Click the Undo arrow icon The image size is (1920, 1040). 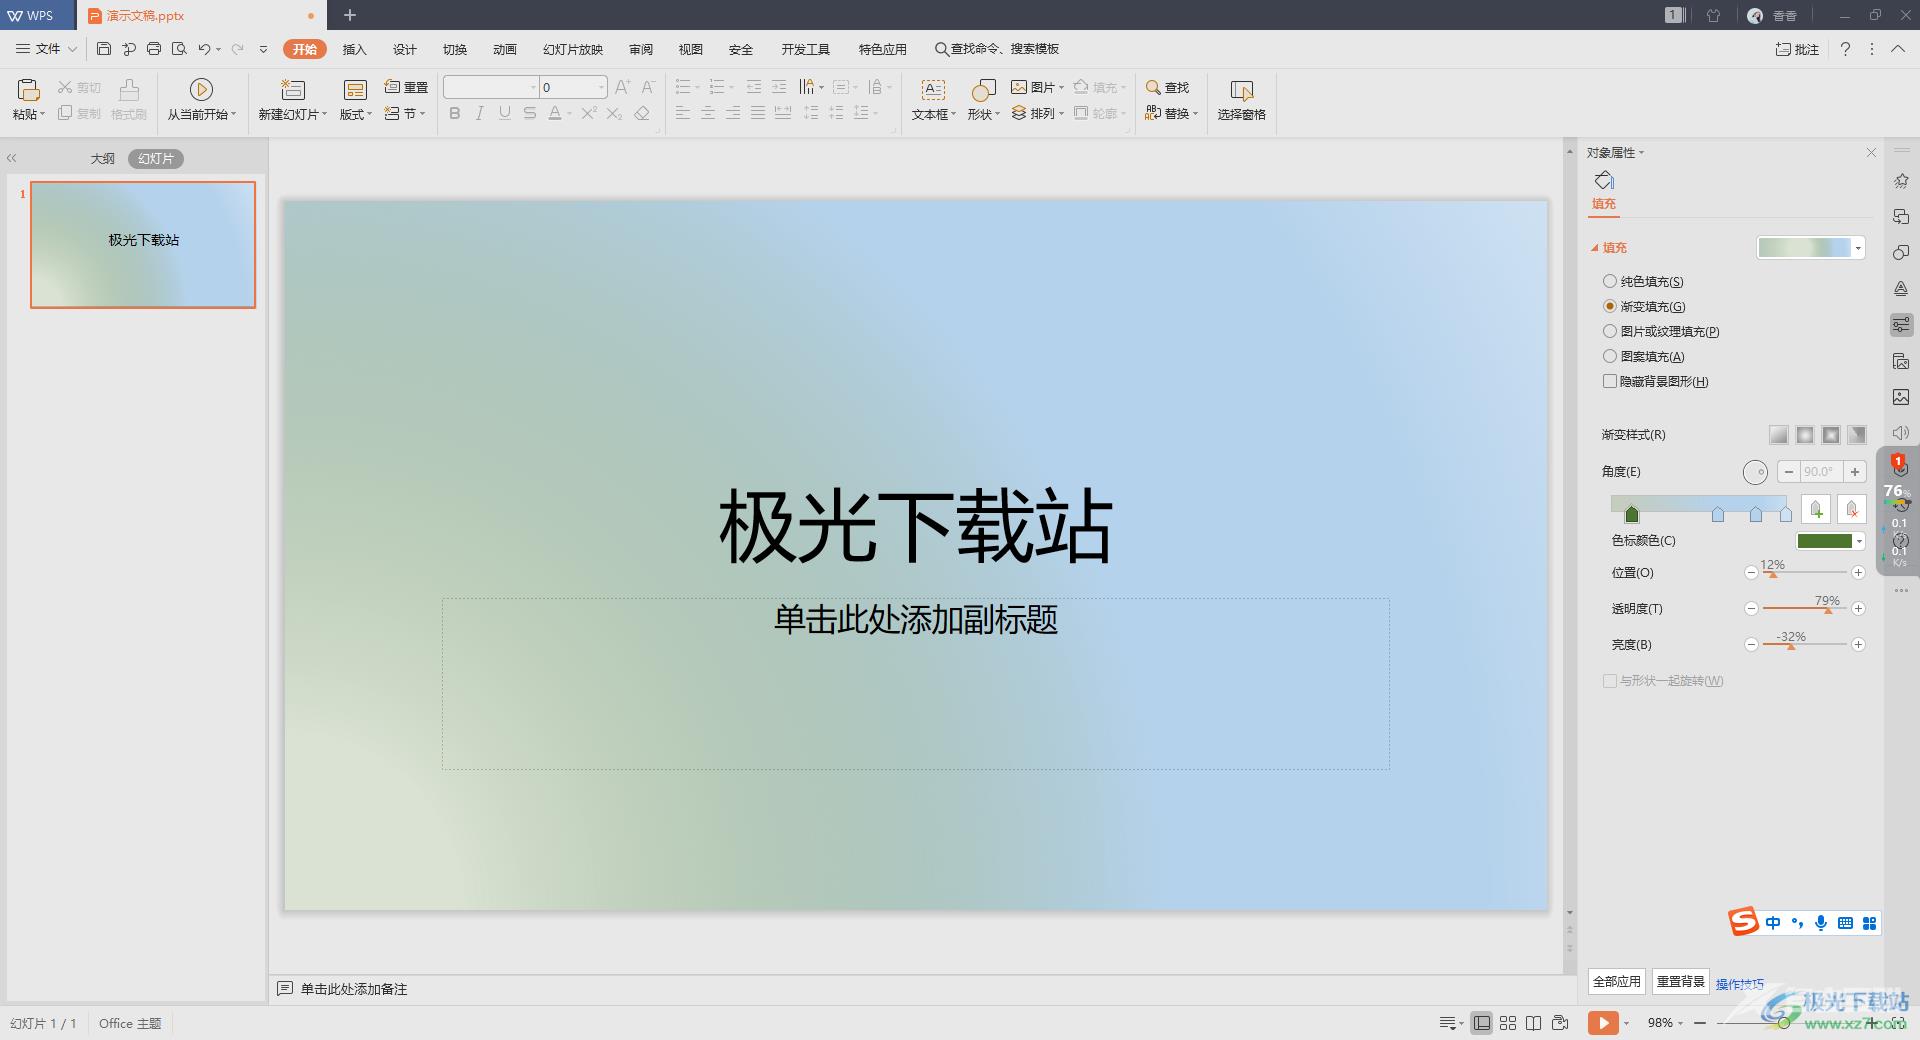(x=204, y=49)
